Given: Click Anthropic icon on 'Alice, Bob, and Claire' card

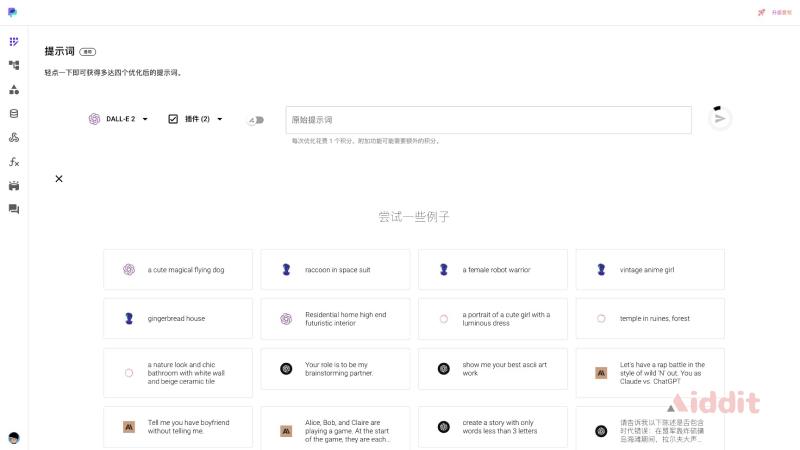Looking at the screenshot, I should coord(286,431).
